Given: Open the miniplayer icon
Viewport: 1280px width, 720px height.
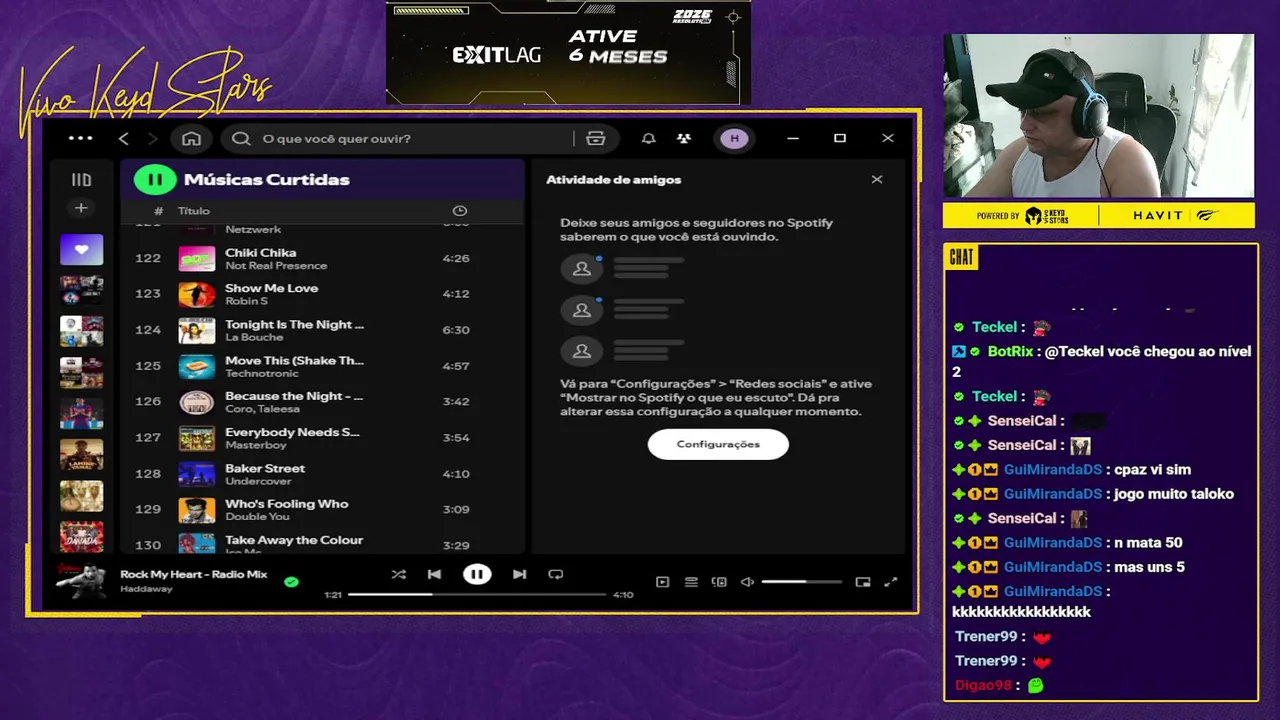Looking at the screenshot, I should tap(863, 582).
